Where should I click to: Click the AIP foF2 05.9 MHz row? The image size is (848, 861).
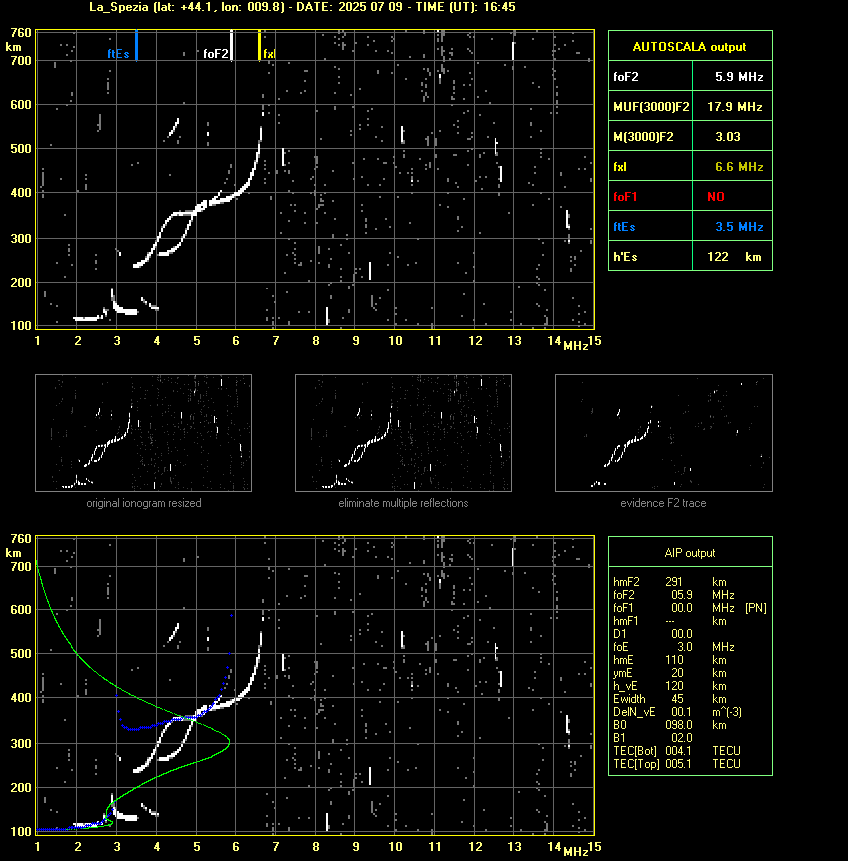coord(674,595)
